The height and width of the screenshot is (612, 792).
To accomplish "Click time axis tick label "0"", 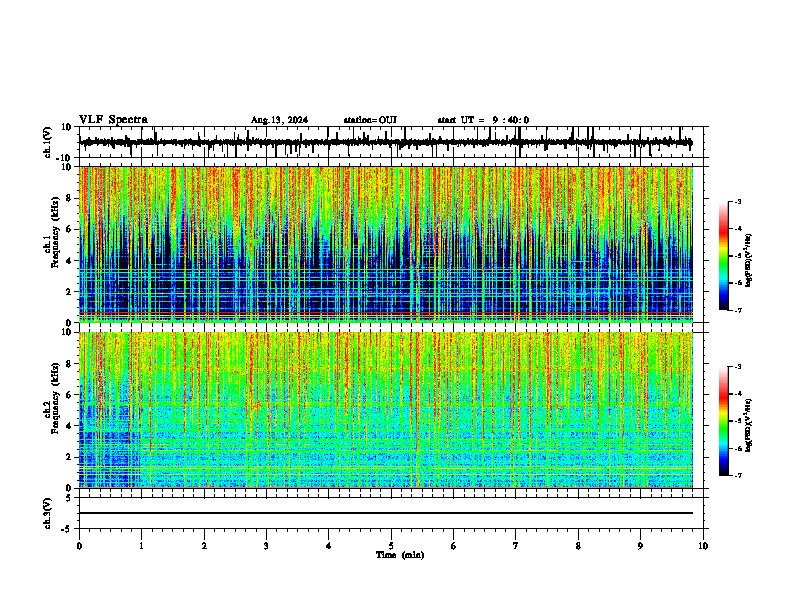I will (x=79, y=546).
